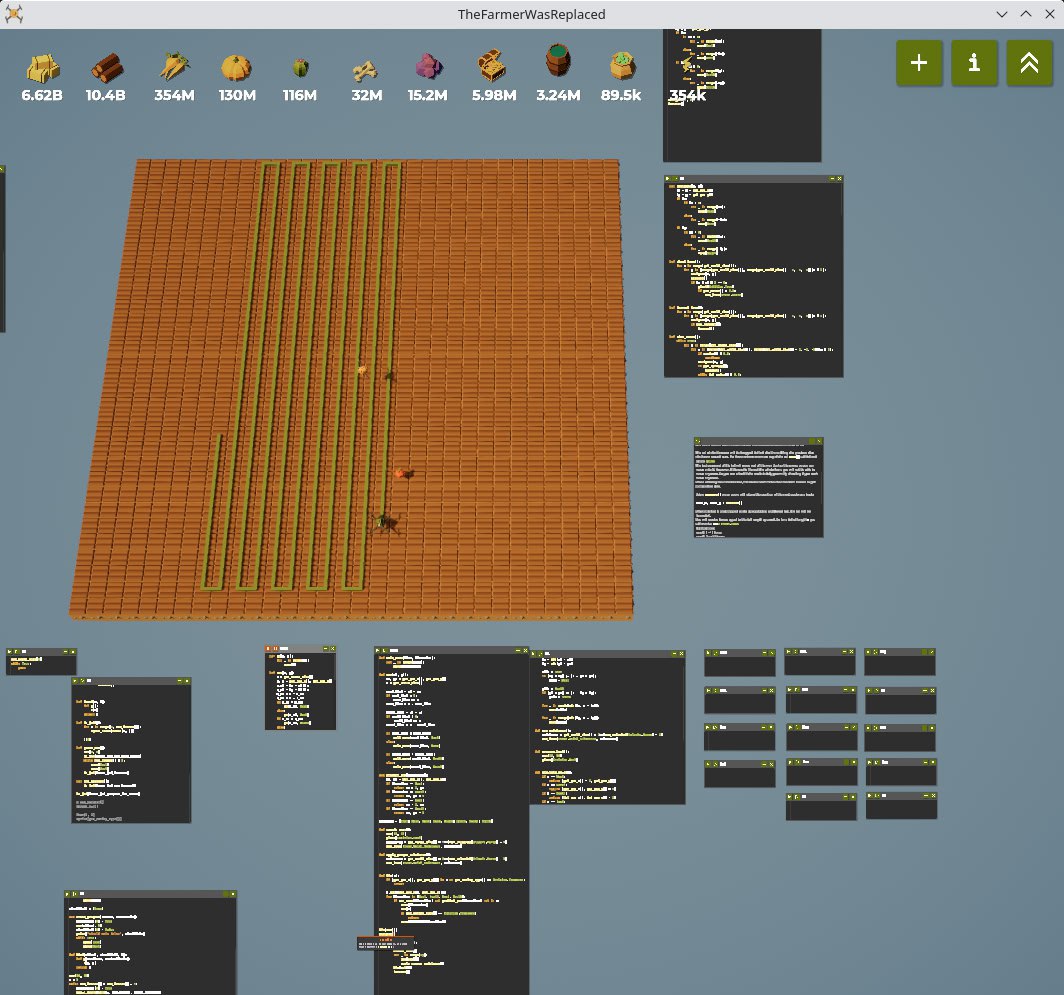This screenshot has height=995, width=1064.
Task: Expand the unlocks menu via double-chevron button
Action: point(1029,62)
